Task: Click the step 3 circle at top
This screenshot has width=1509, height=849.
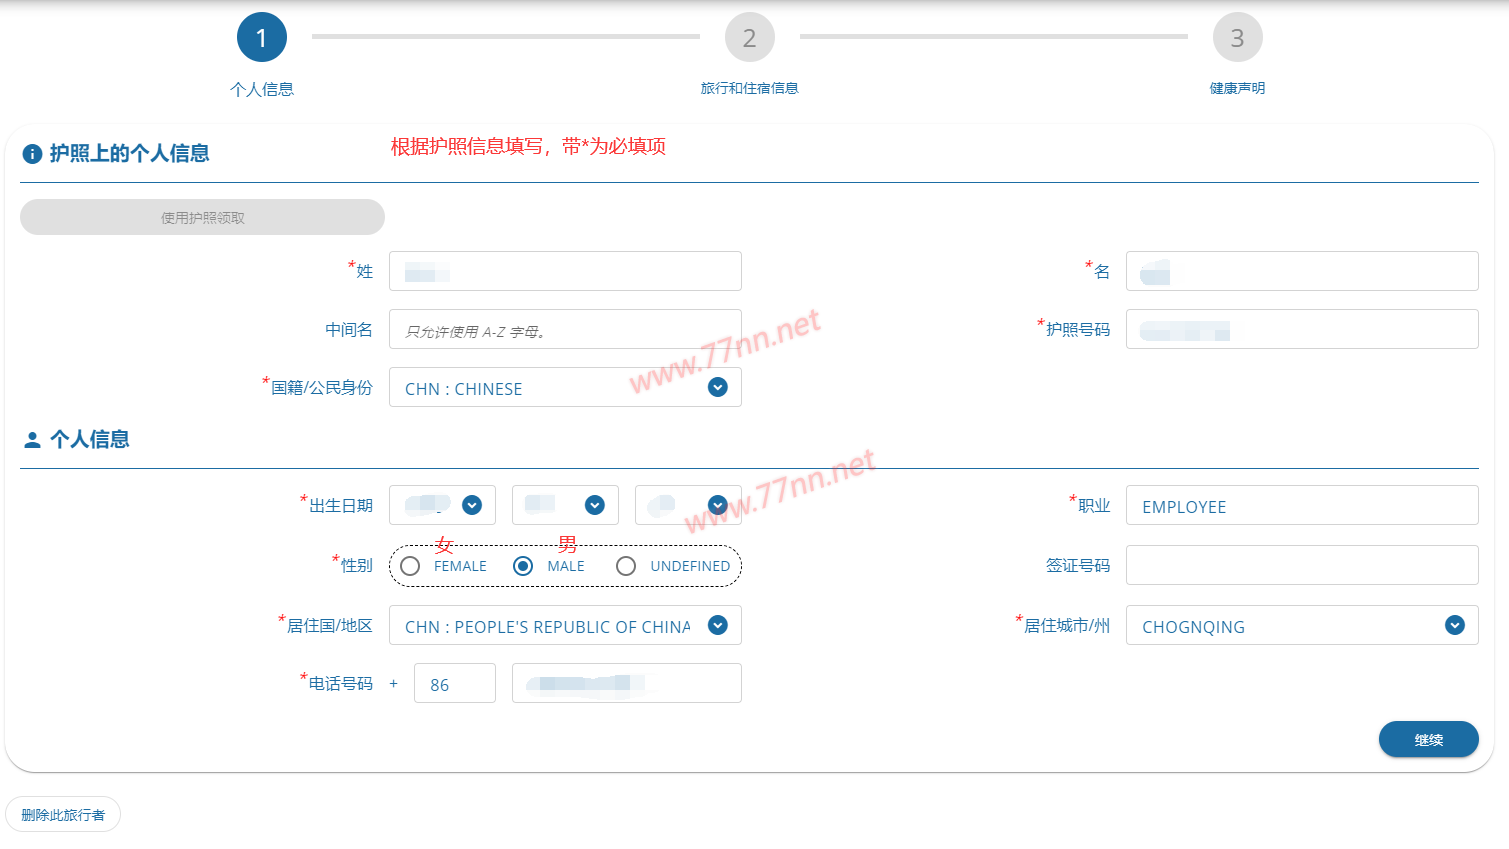Action: (1237, 36)
